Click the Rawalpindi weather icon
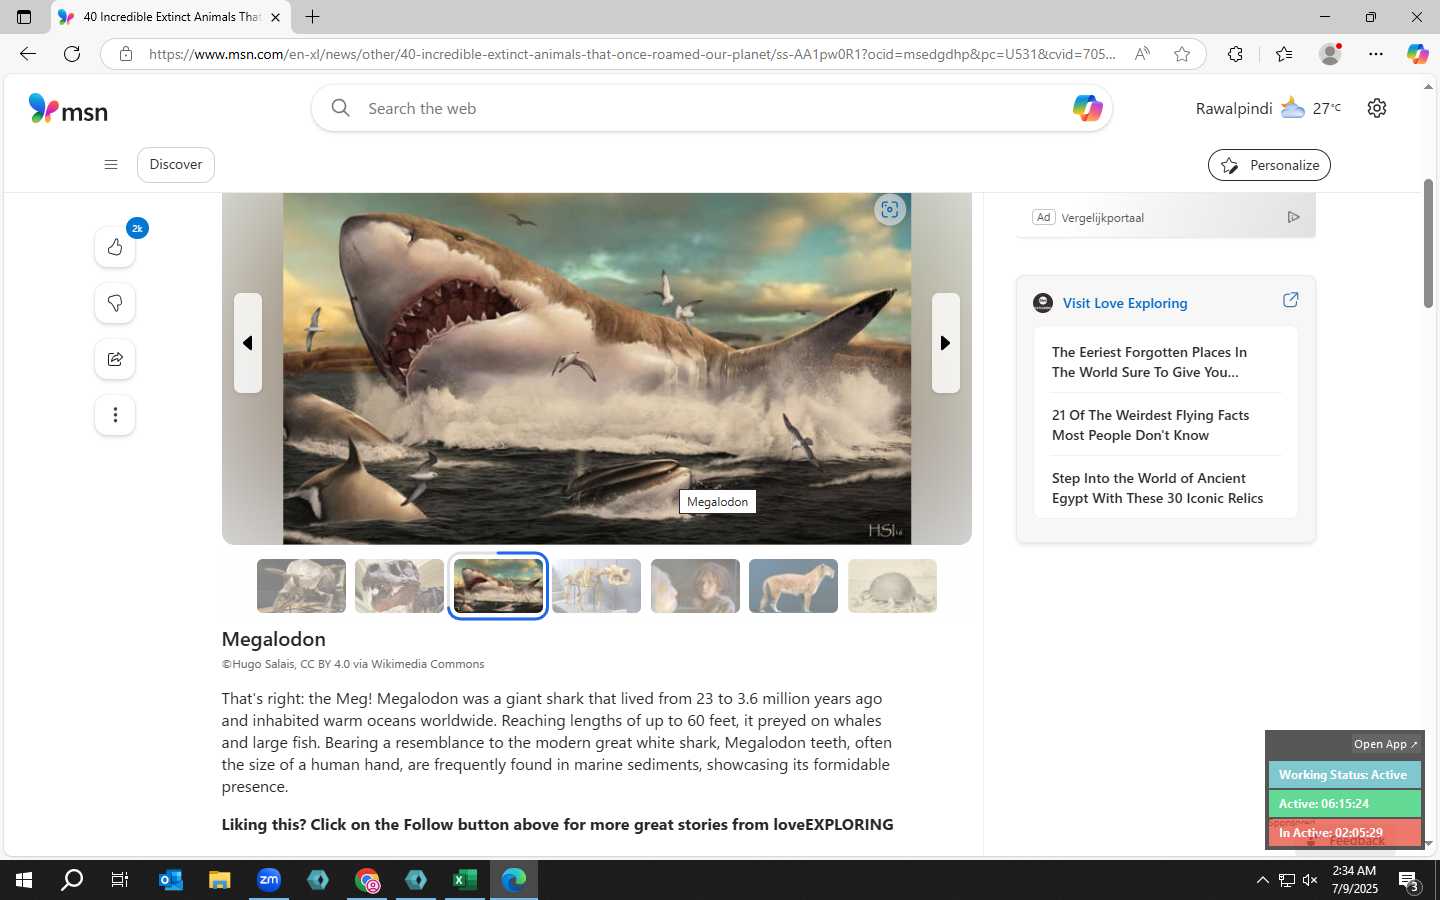The height and width of the screenshot is (900, 1440). [x=1293, y=107]
